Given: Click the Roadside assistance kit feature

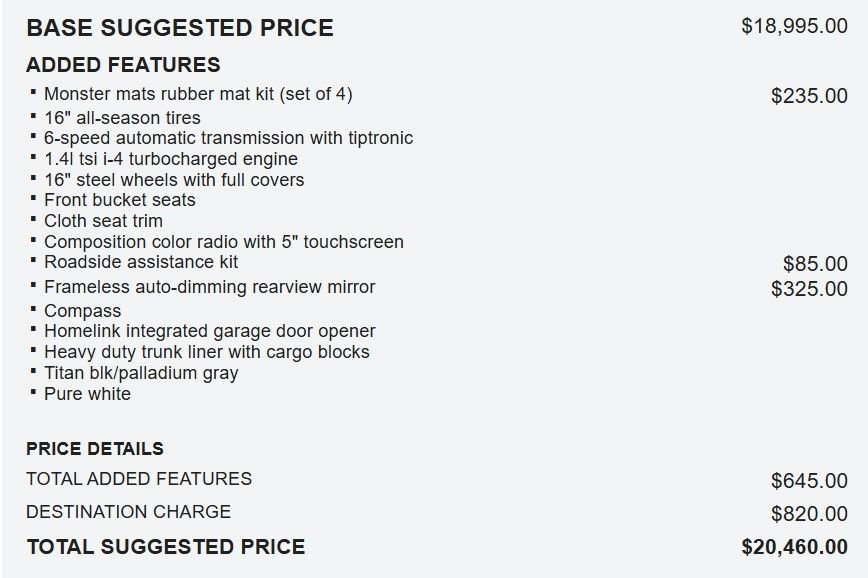Looking at the screenshot, I should click(x=141, y=262).
